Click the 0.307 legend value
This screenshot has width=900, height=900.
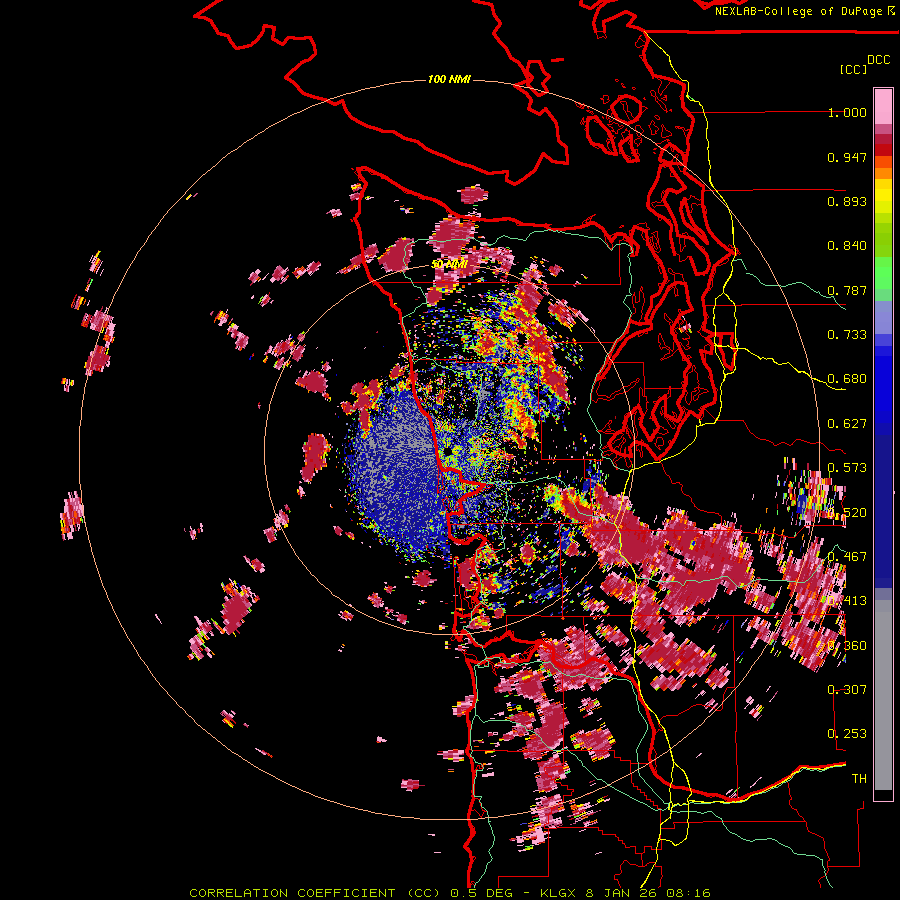click(x=847, y=689)
